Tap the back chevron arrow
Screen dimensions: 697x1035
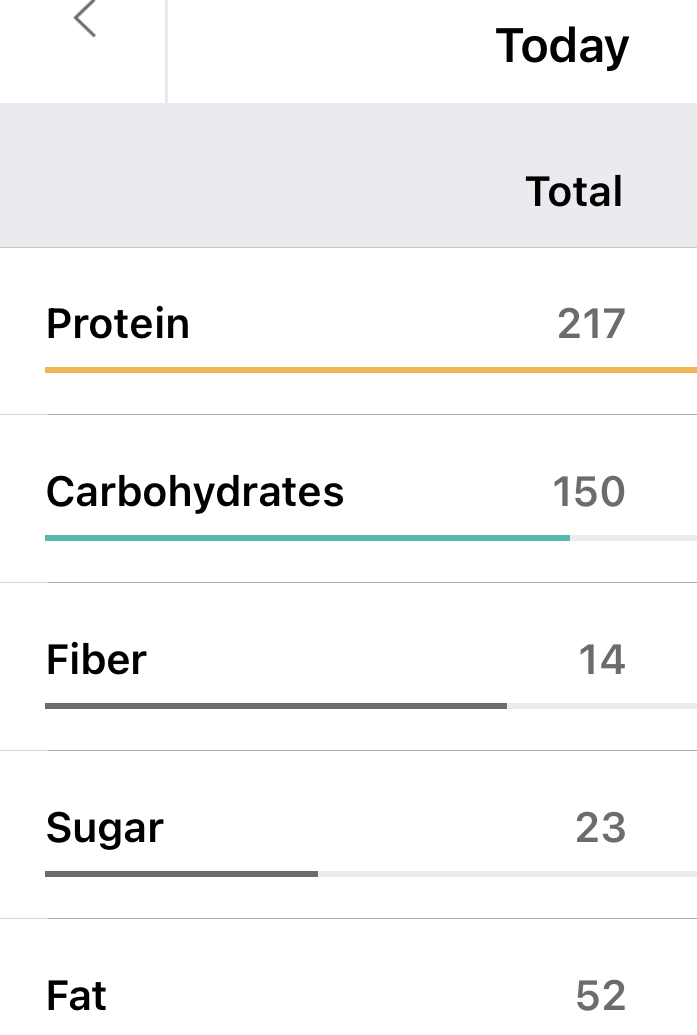86,19
